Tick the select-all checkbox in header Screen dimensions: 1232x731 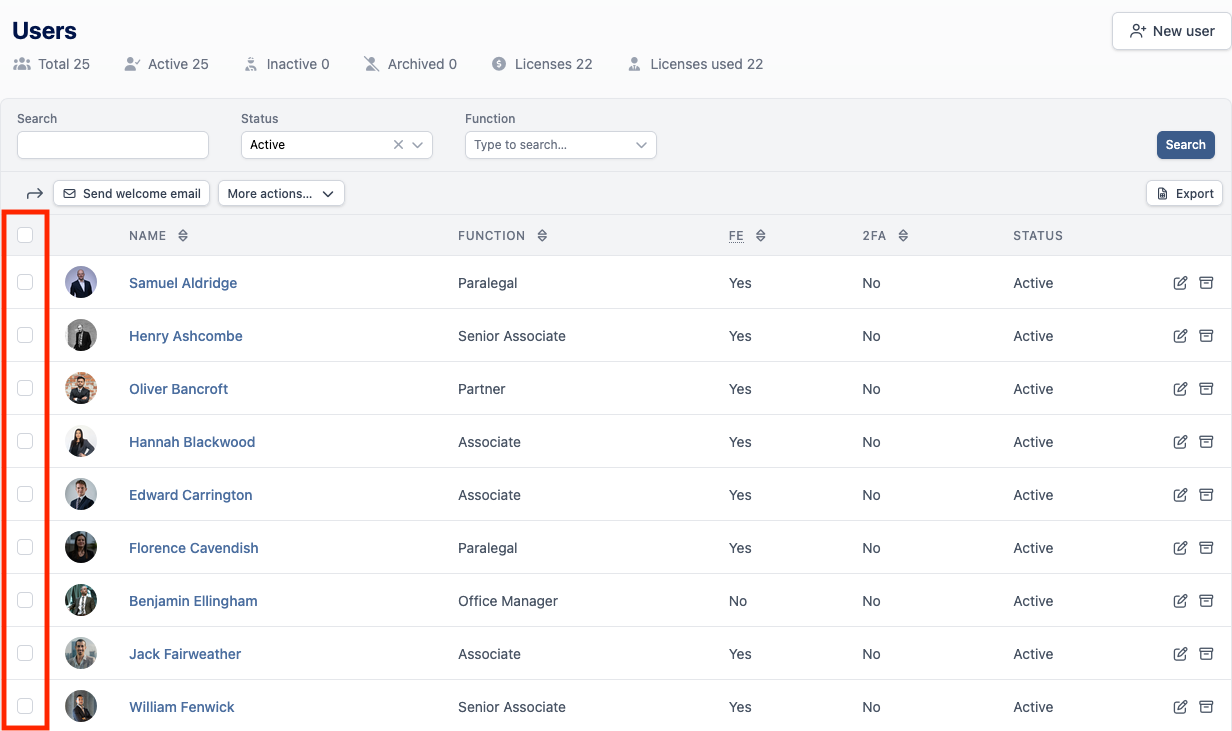tap(25, 235)
